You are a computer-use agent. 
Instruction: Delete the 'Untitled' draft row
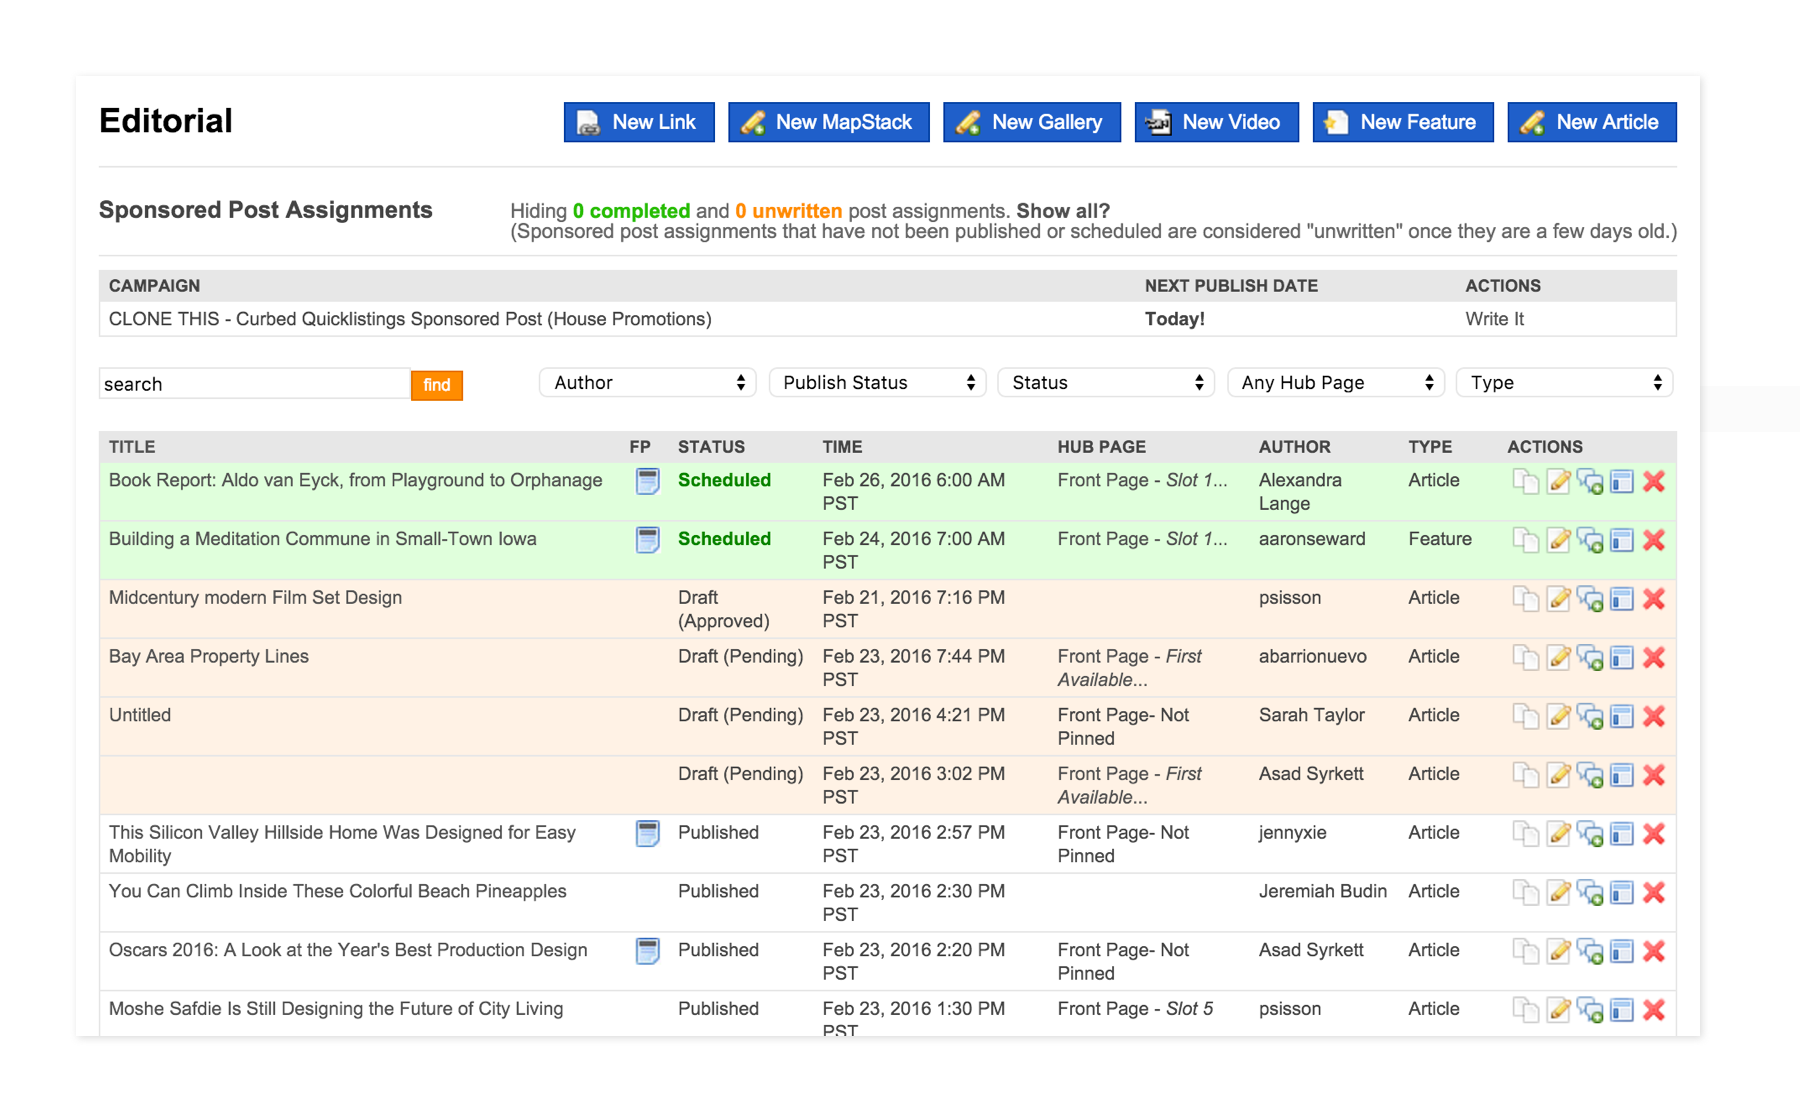click(1654, 717)
